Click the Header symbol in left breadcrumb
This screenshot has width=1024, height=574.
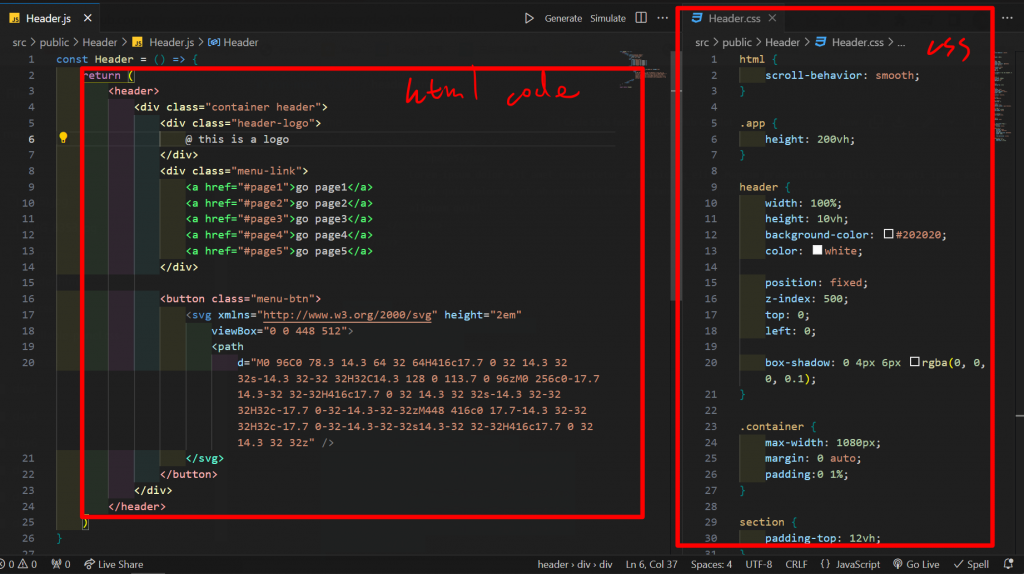click(240, 42)
